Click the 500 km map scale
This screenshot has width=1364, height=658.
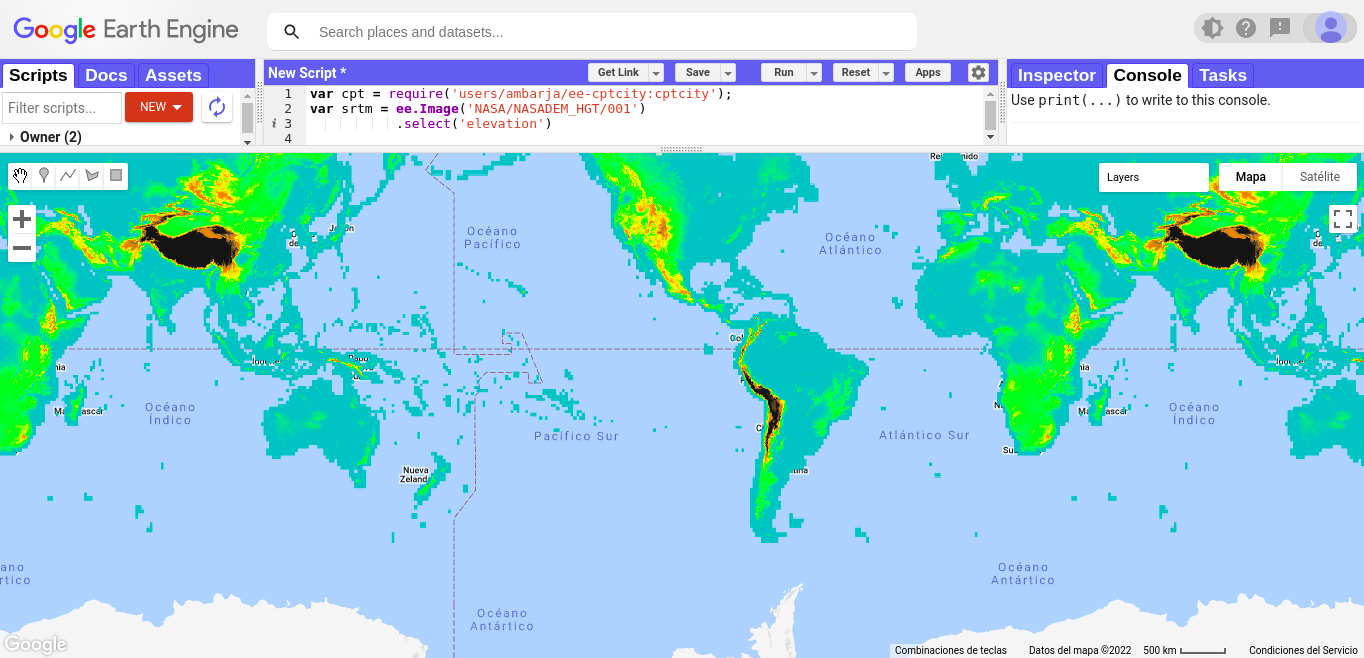point(1184,650)
